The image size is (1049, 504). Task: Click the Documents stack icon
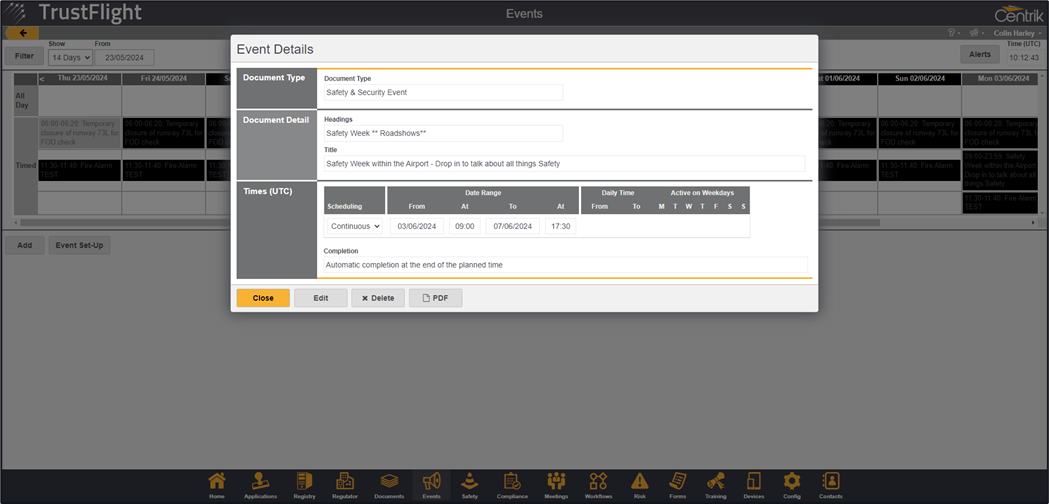(389, 484)
